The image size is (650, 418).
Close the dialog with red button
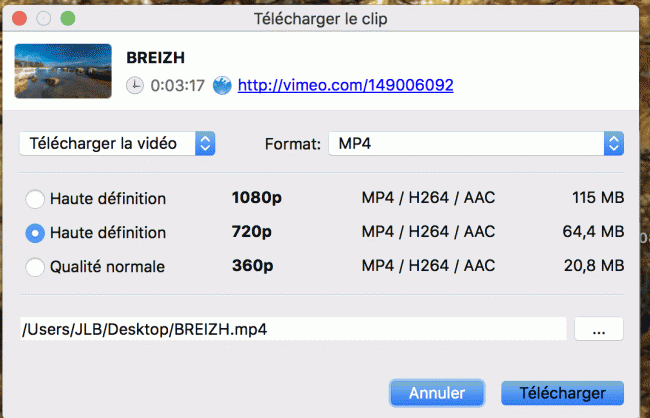point(19,18)
